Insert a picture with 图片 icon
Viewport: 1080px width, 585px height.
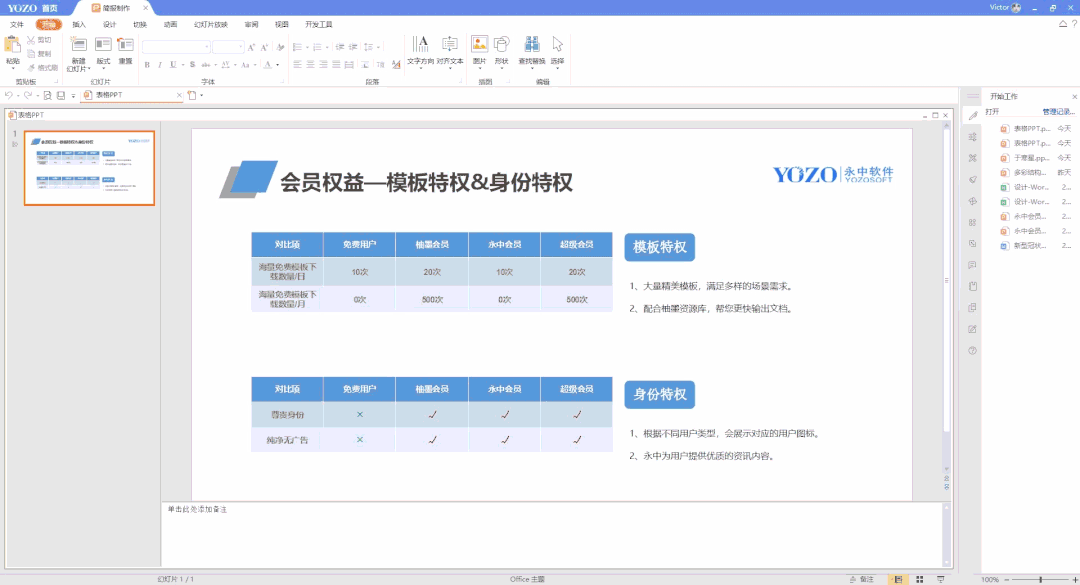tap(479, 45)
